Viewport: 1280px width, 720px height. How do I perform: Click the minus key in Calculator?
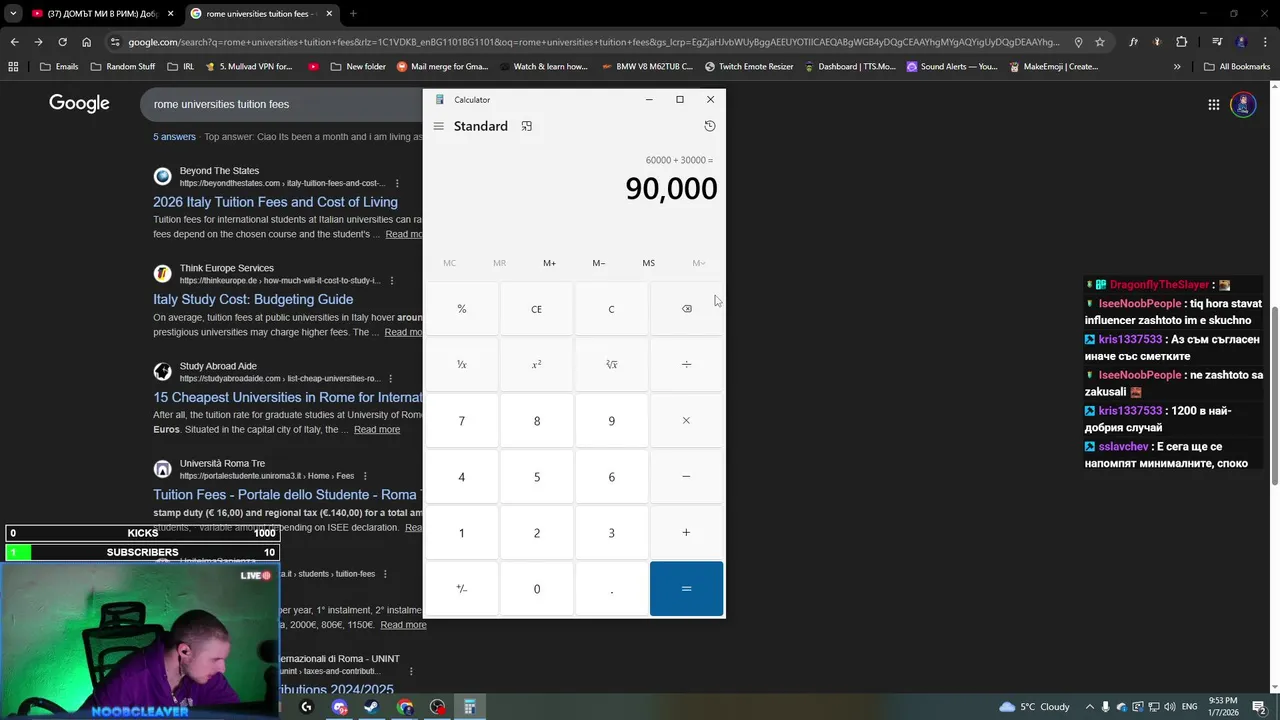click(x=686, y=477)
